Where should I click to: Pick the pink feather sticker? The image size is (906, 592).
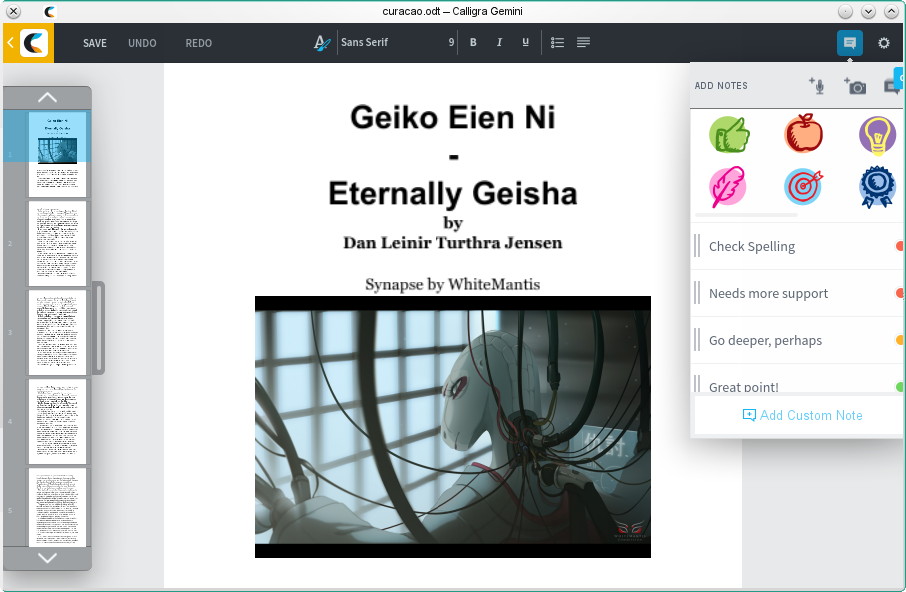[729, 186]
